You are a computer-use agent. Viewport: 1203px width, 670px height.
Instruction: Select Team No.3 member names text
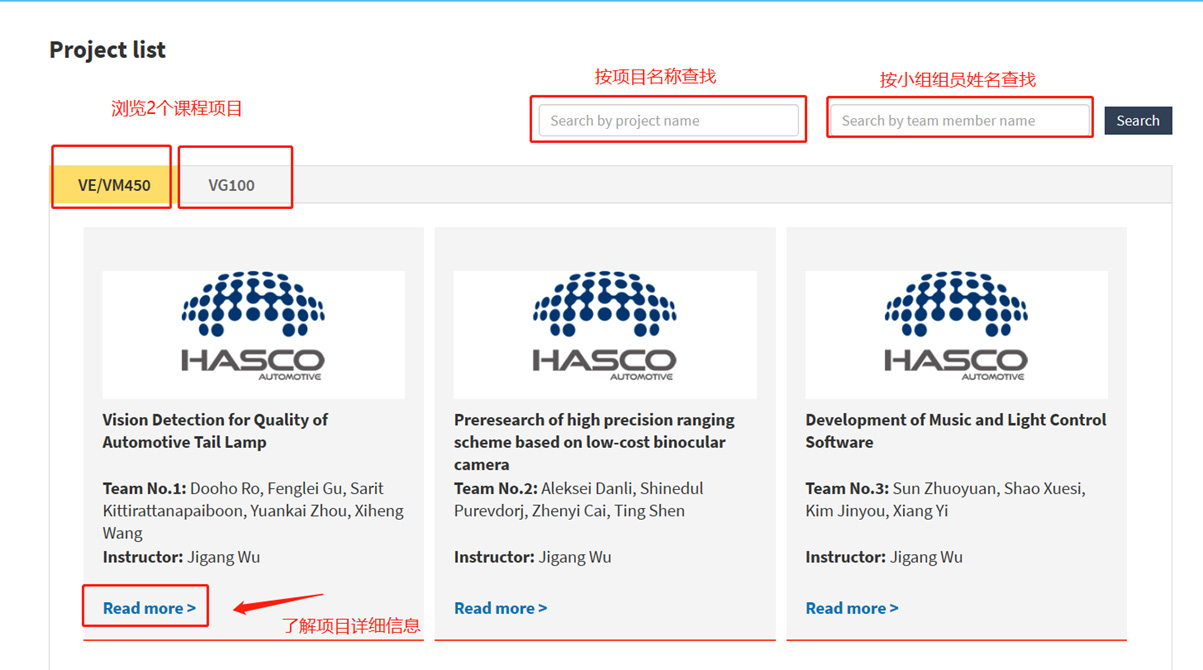click(x=945, y=500)
